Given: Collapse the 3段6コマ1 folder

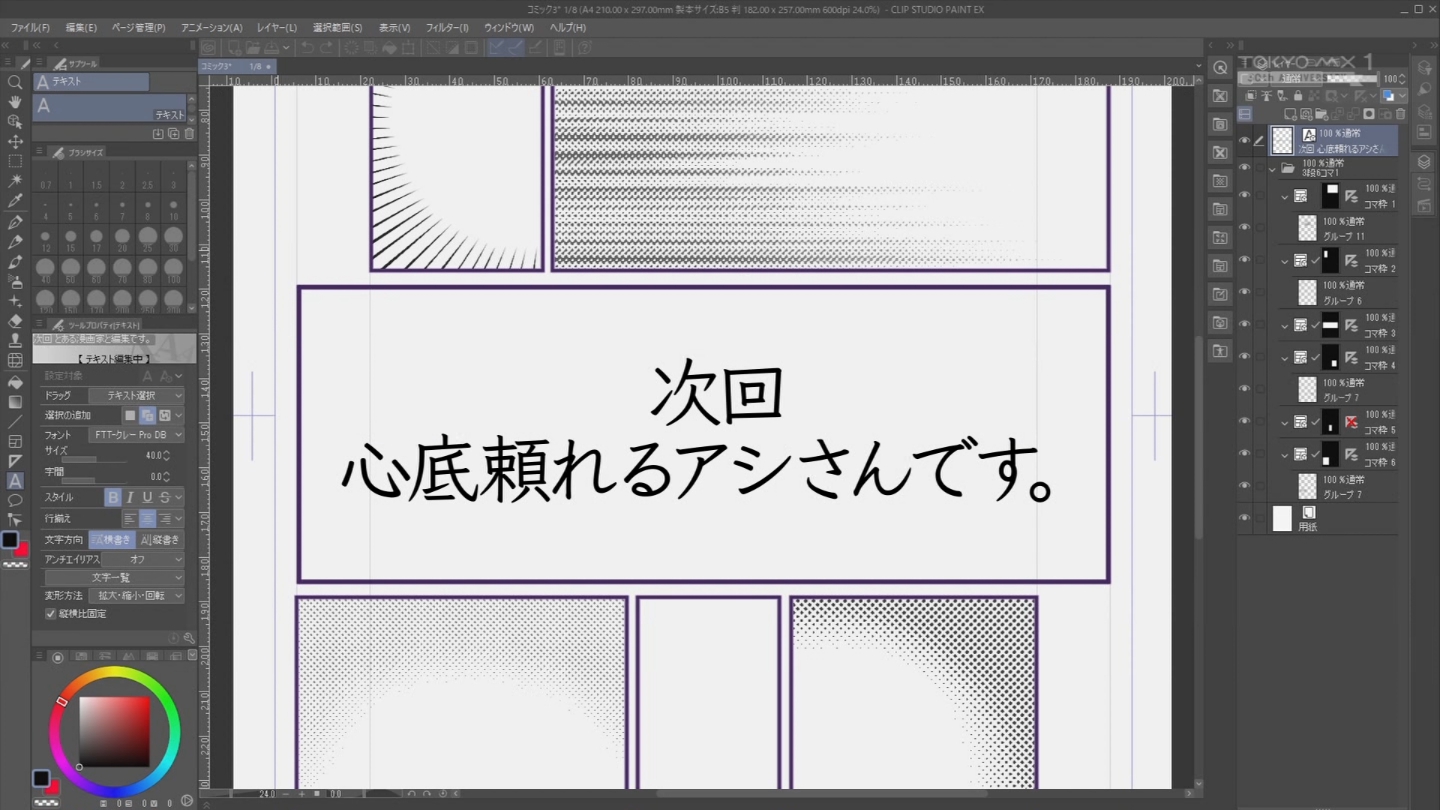Looking at the screenshot, I should [1273, 169].
